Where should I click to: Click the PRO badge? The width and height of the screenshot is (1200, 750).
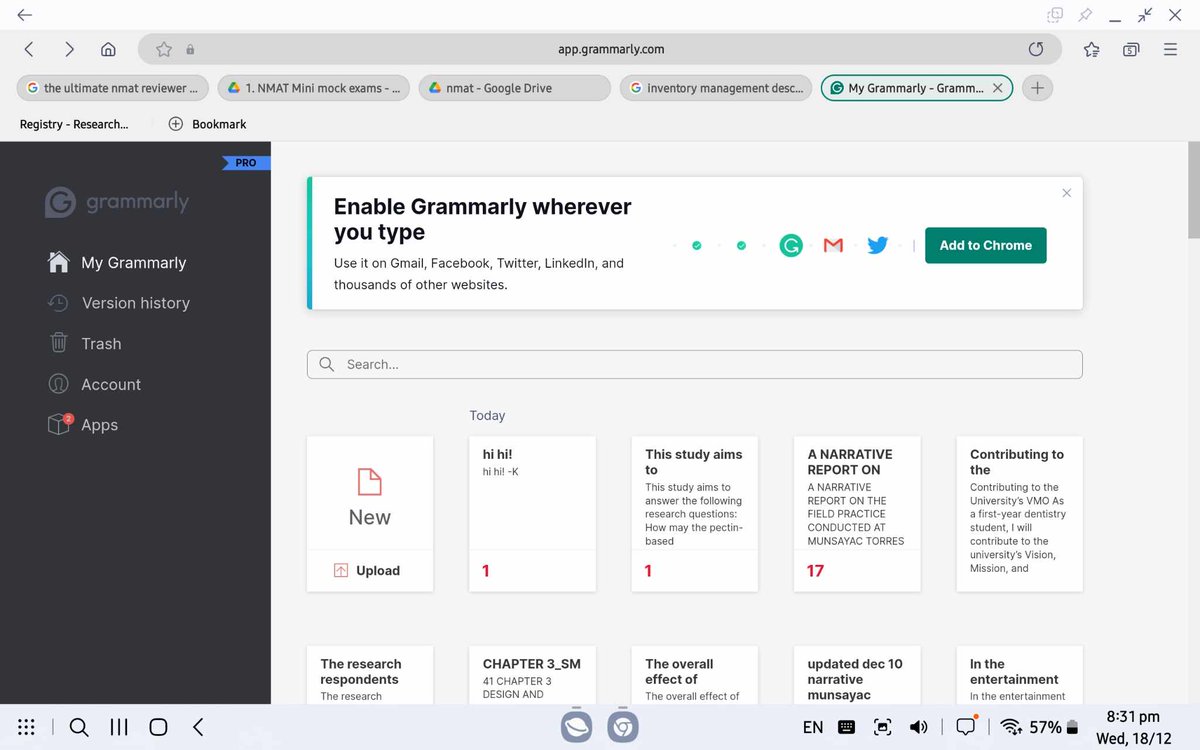click(246, 162)
